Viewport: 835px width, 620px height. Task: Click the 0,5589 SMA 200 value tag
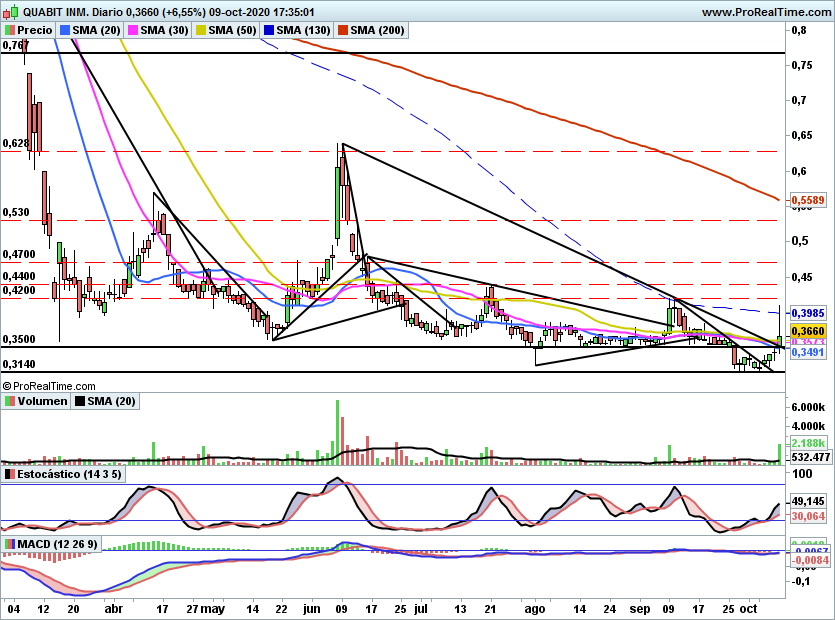pyautogui.click(x=808, y=200)
